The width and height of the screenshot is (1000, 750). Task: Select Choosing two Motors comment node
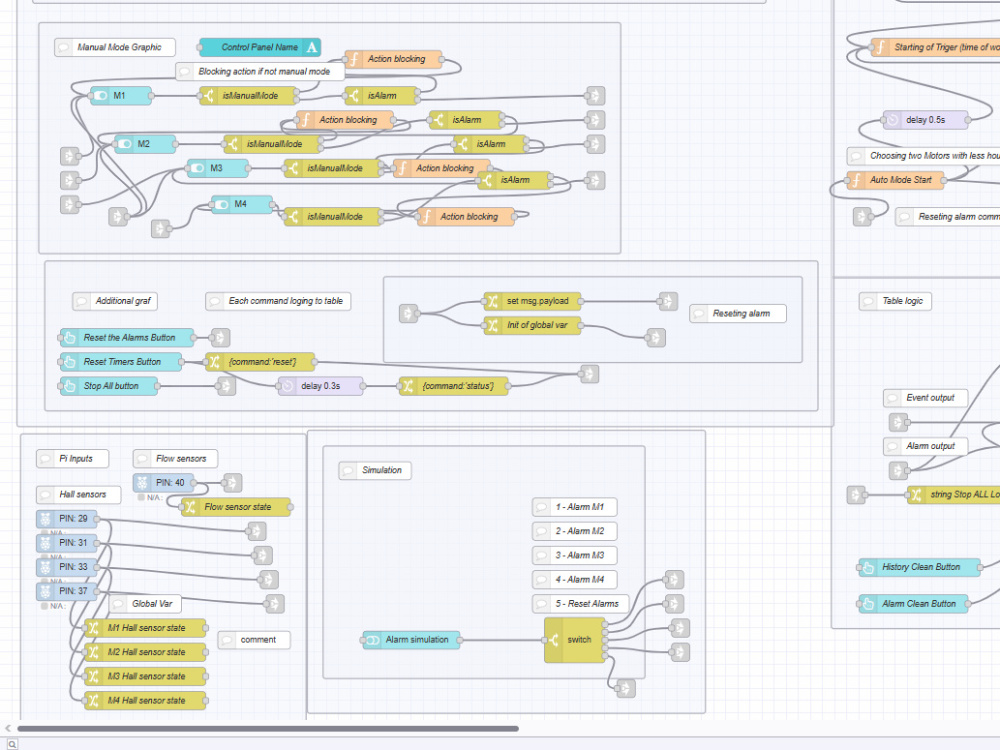pyautogui.click(x=923, y=156)
